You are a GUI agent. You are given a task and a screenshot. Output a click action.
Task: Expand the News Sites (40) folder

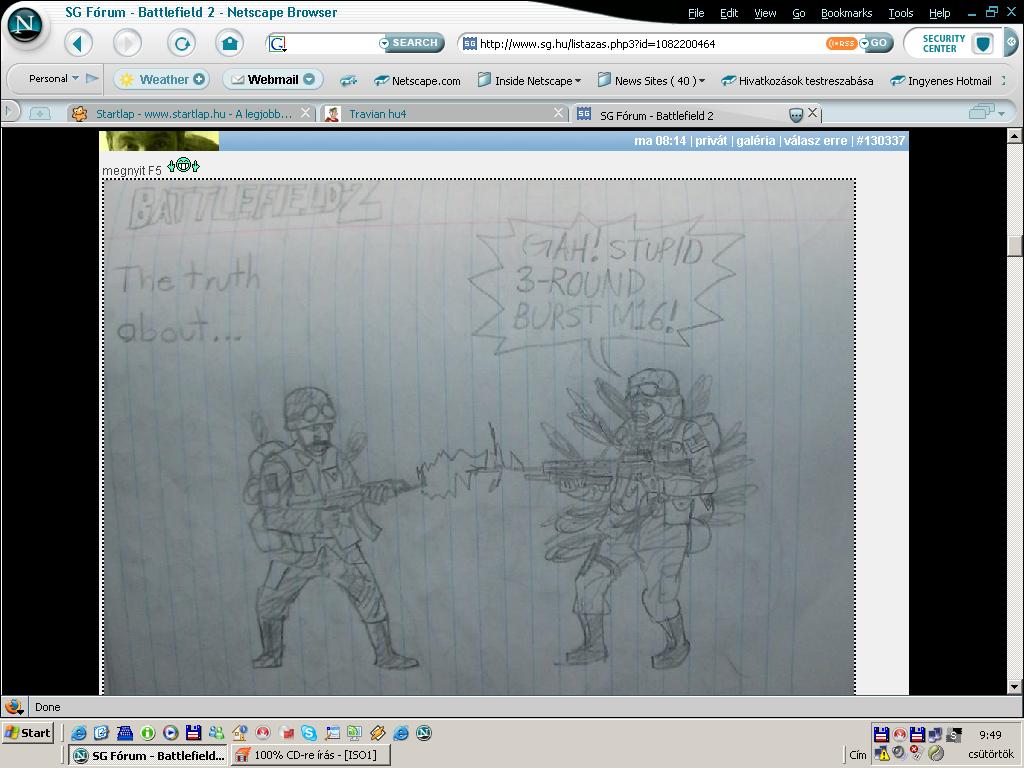651,81
